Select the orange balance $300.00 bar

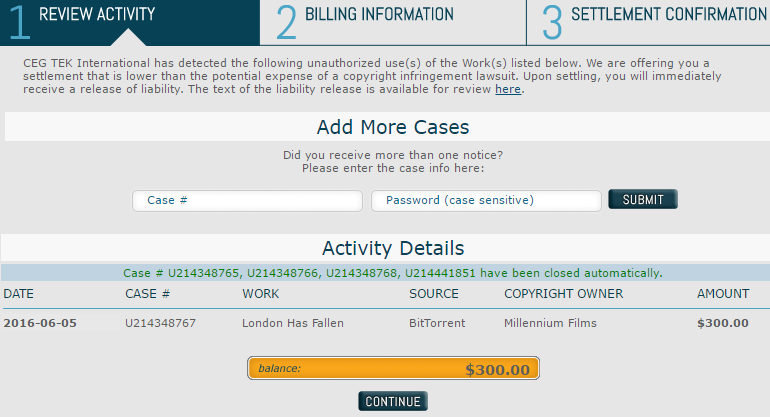pyautogui.click(x=393, y=368)
